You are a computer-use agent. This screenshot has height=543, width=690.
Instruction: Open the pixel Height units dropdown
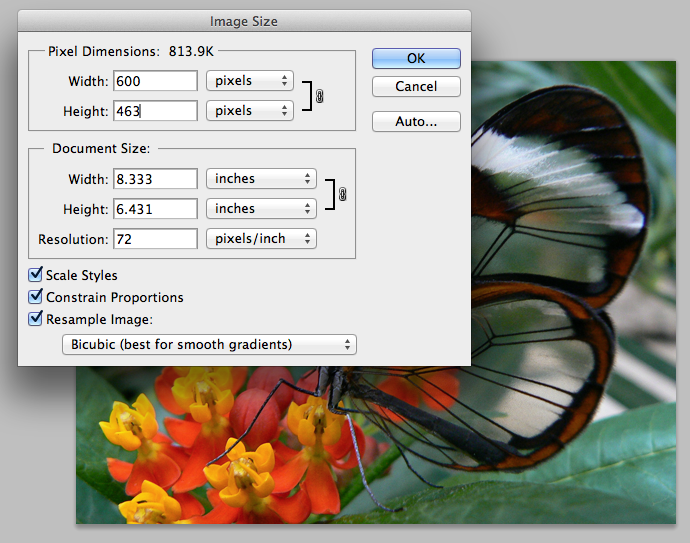250,111
